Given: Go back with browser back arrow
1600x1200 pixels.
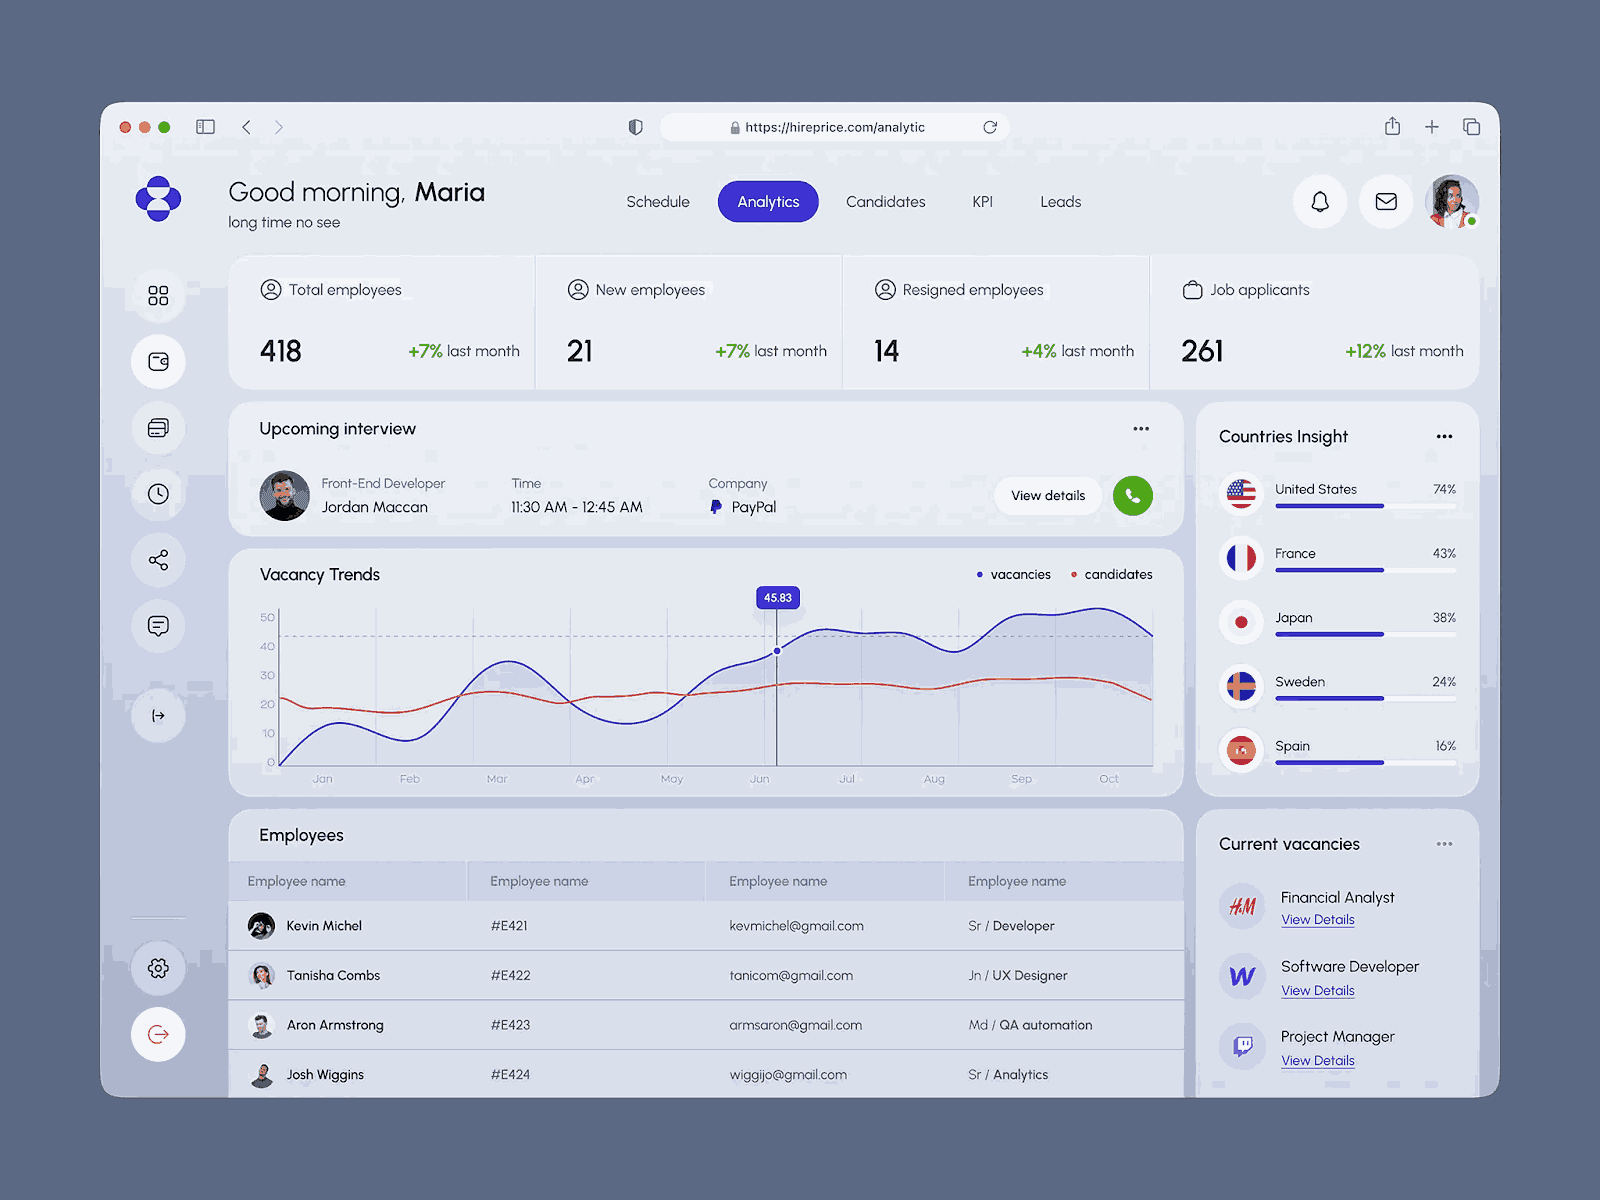Looking at the screenshot, I should pyautogui.click(x=246, y=127).
